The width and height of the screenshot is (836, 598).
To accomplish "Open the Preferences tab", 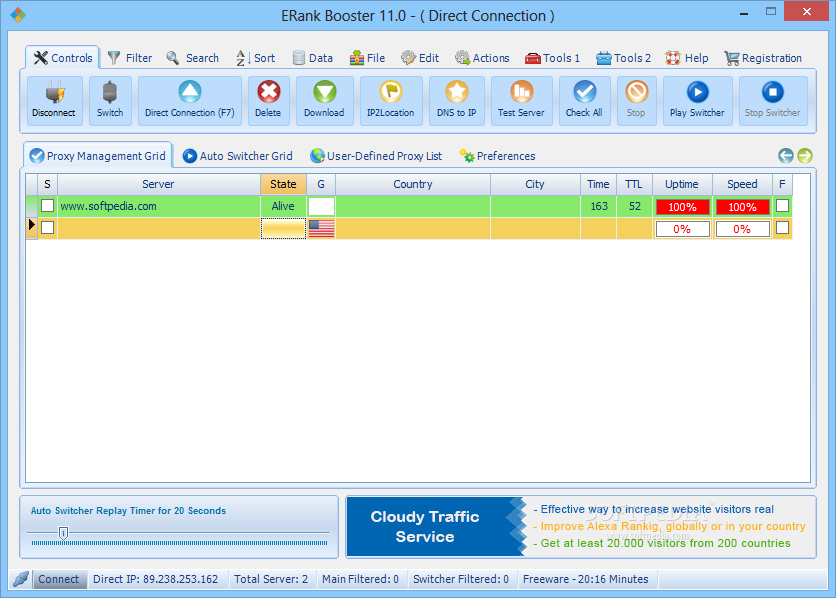I will click(x=497, y=156).
